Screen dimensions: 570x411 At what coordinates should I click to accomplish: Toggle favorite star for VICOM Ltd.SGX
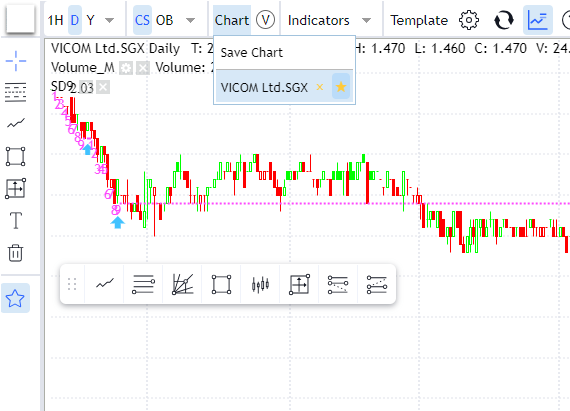341,87
